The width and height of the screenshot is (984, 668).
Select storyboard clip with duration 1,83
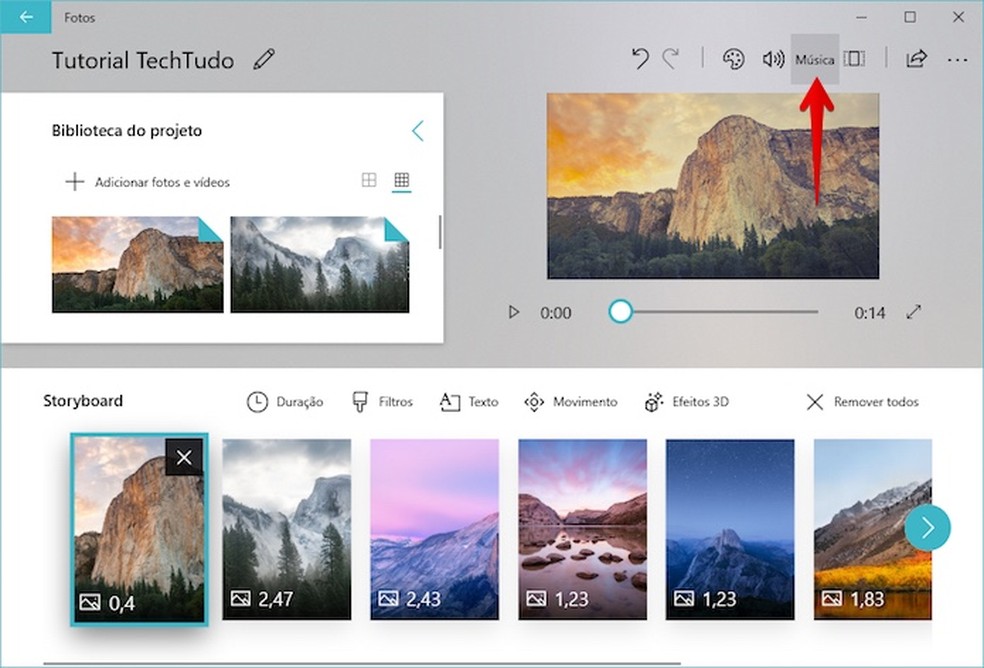point(872,529)
